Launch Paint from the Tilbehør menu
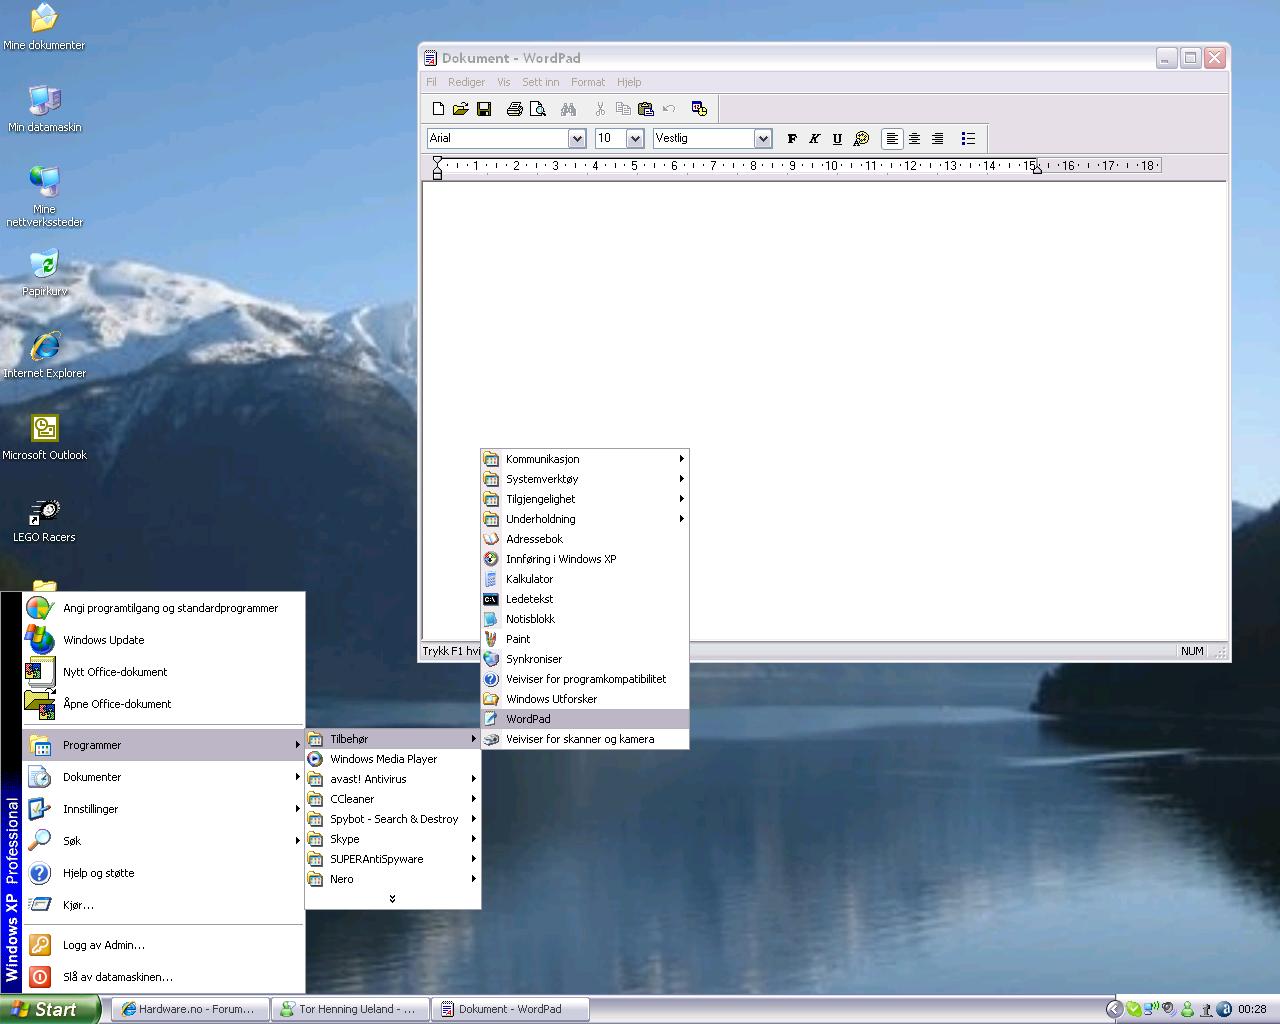The width and height of the screenshot is (1280, 1024). tap(585, 639)
